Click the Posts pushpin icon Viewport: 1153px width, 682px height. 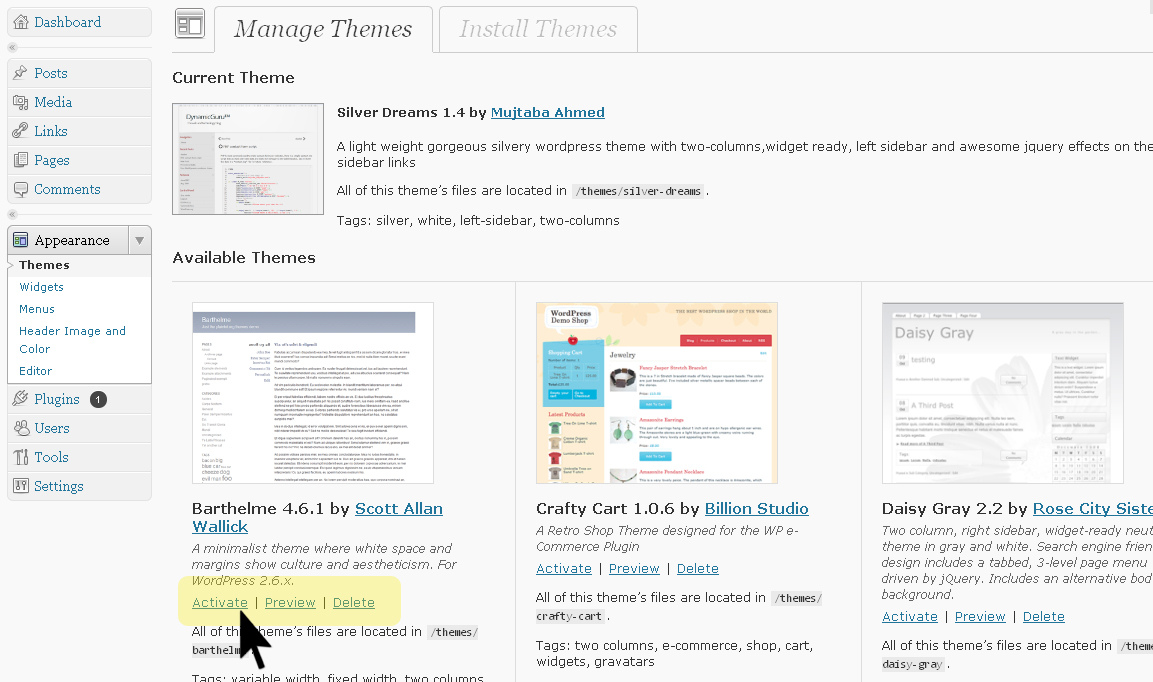point(20,73)
